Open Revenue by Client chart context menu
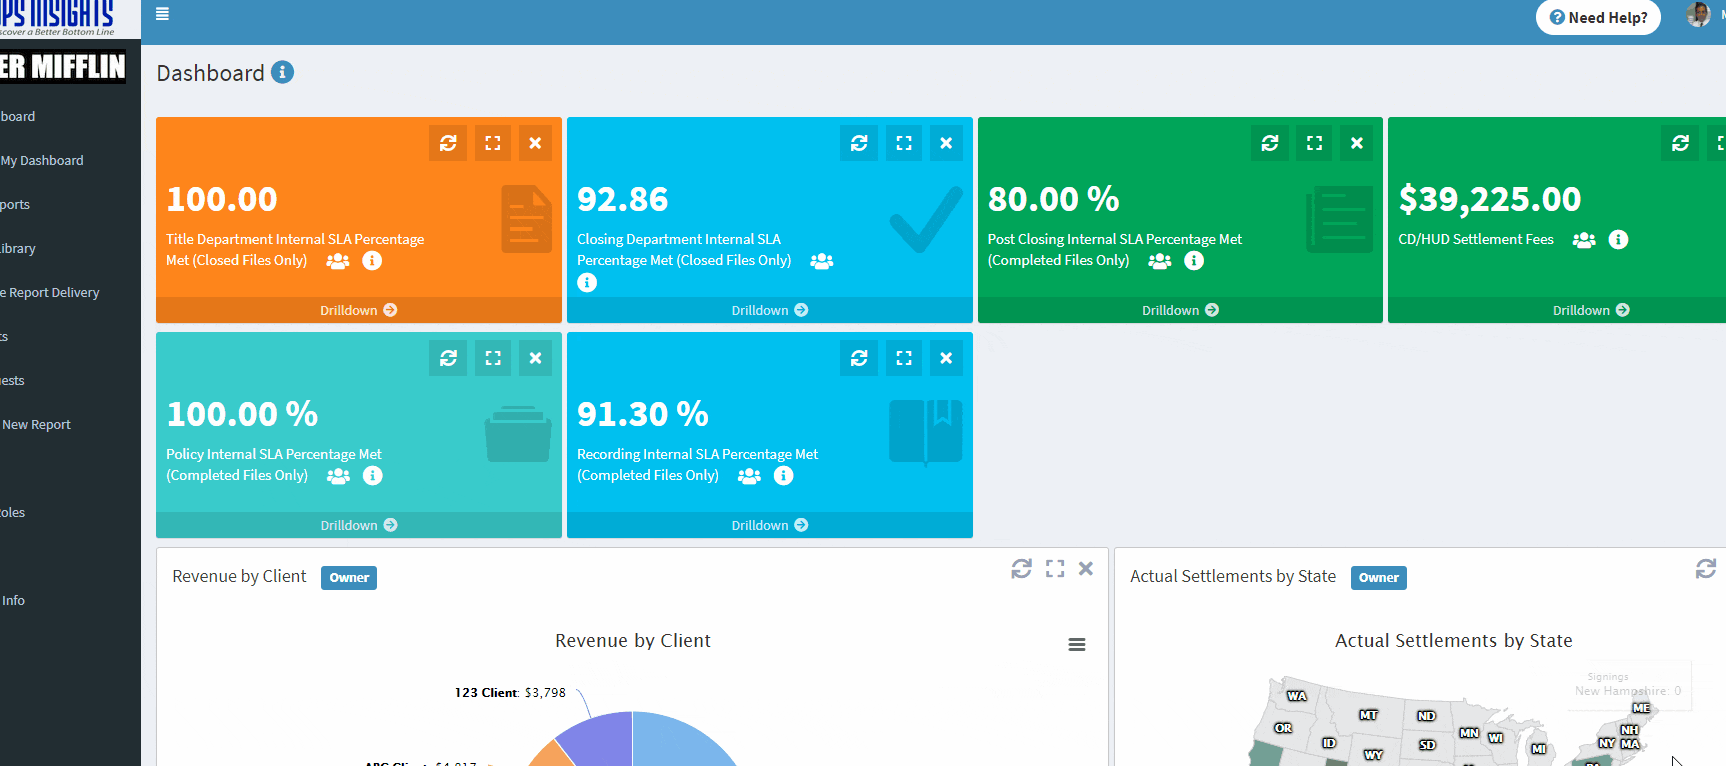 1076,645
